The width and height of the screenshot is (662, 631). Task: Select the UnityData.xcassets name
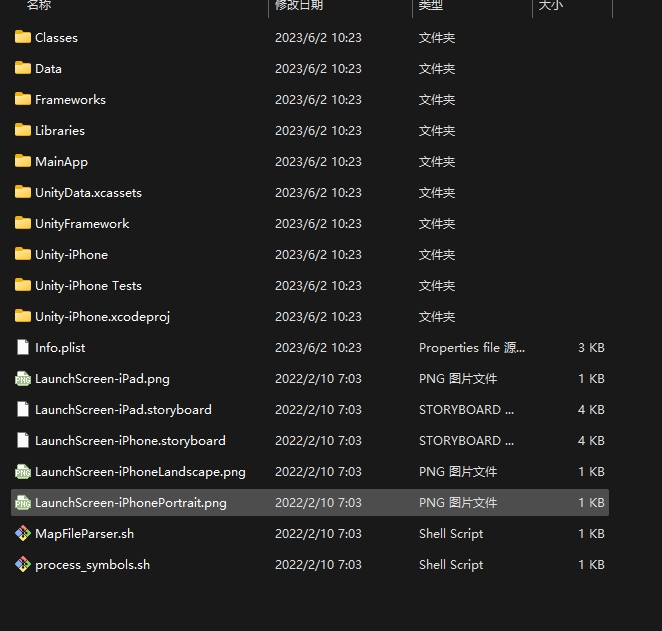coord(88,192)
